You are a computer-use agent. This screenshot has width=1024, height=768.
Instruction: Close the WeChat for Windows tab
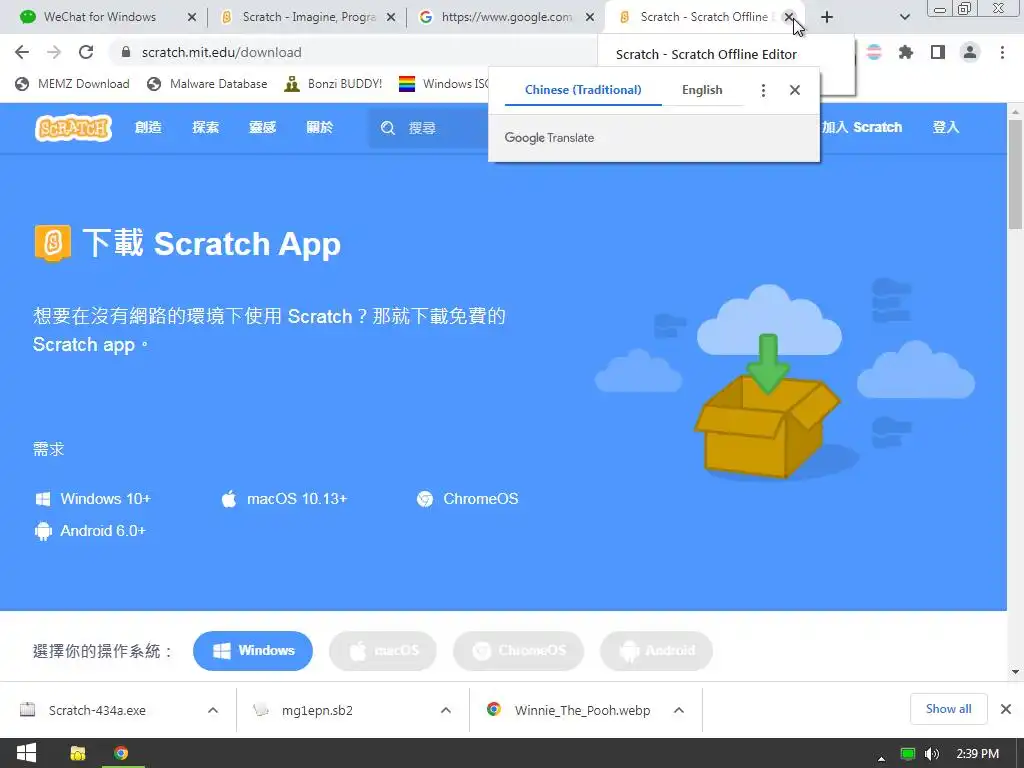pos(191,17)
